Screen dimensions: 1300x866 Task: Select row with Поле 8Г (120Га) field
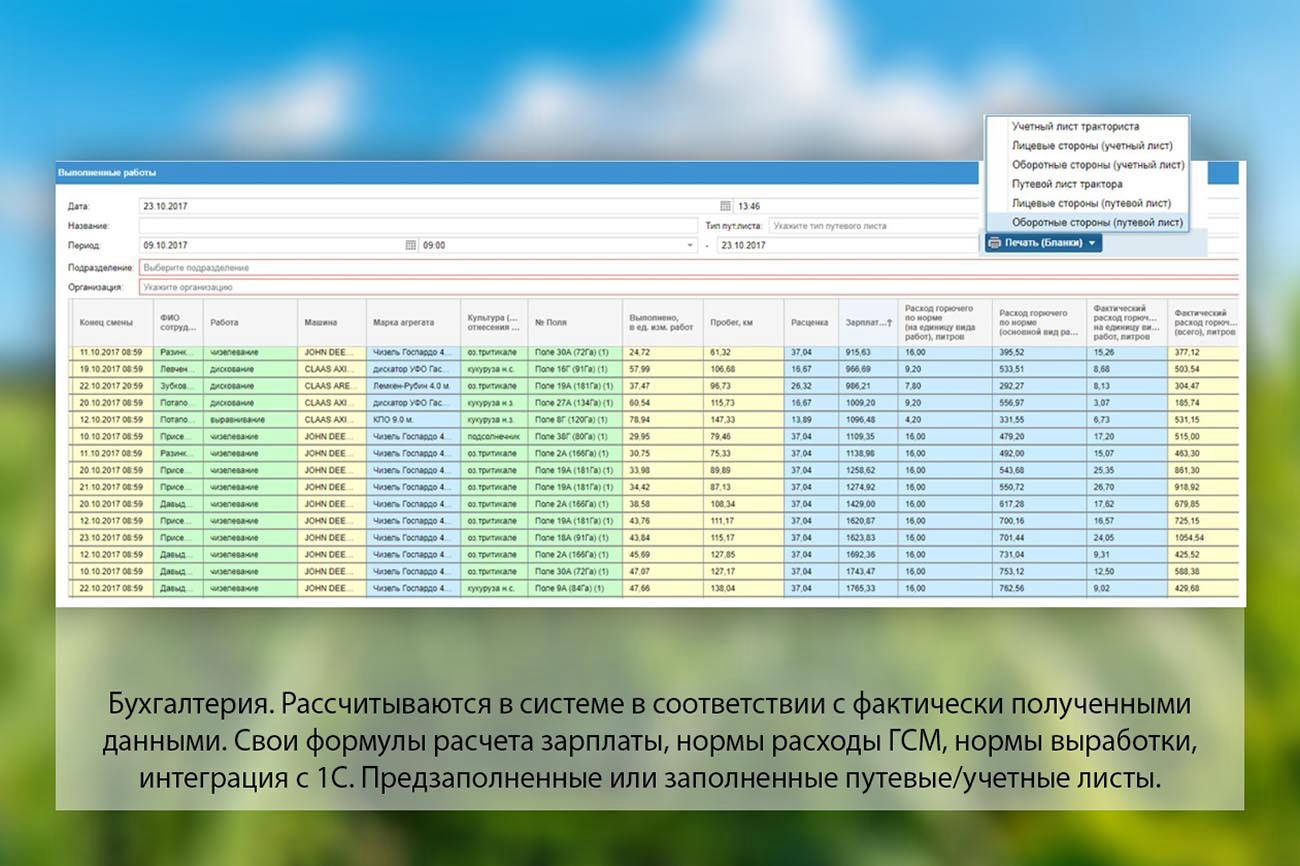pos(573,419)
